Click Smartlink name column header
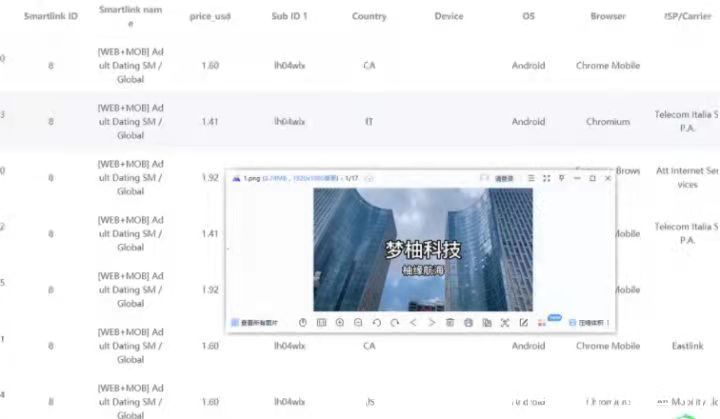 click(x=130, y=16)
